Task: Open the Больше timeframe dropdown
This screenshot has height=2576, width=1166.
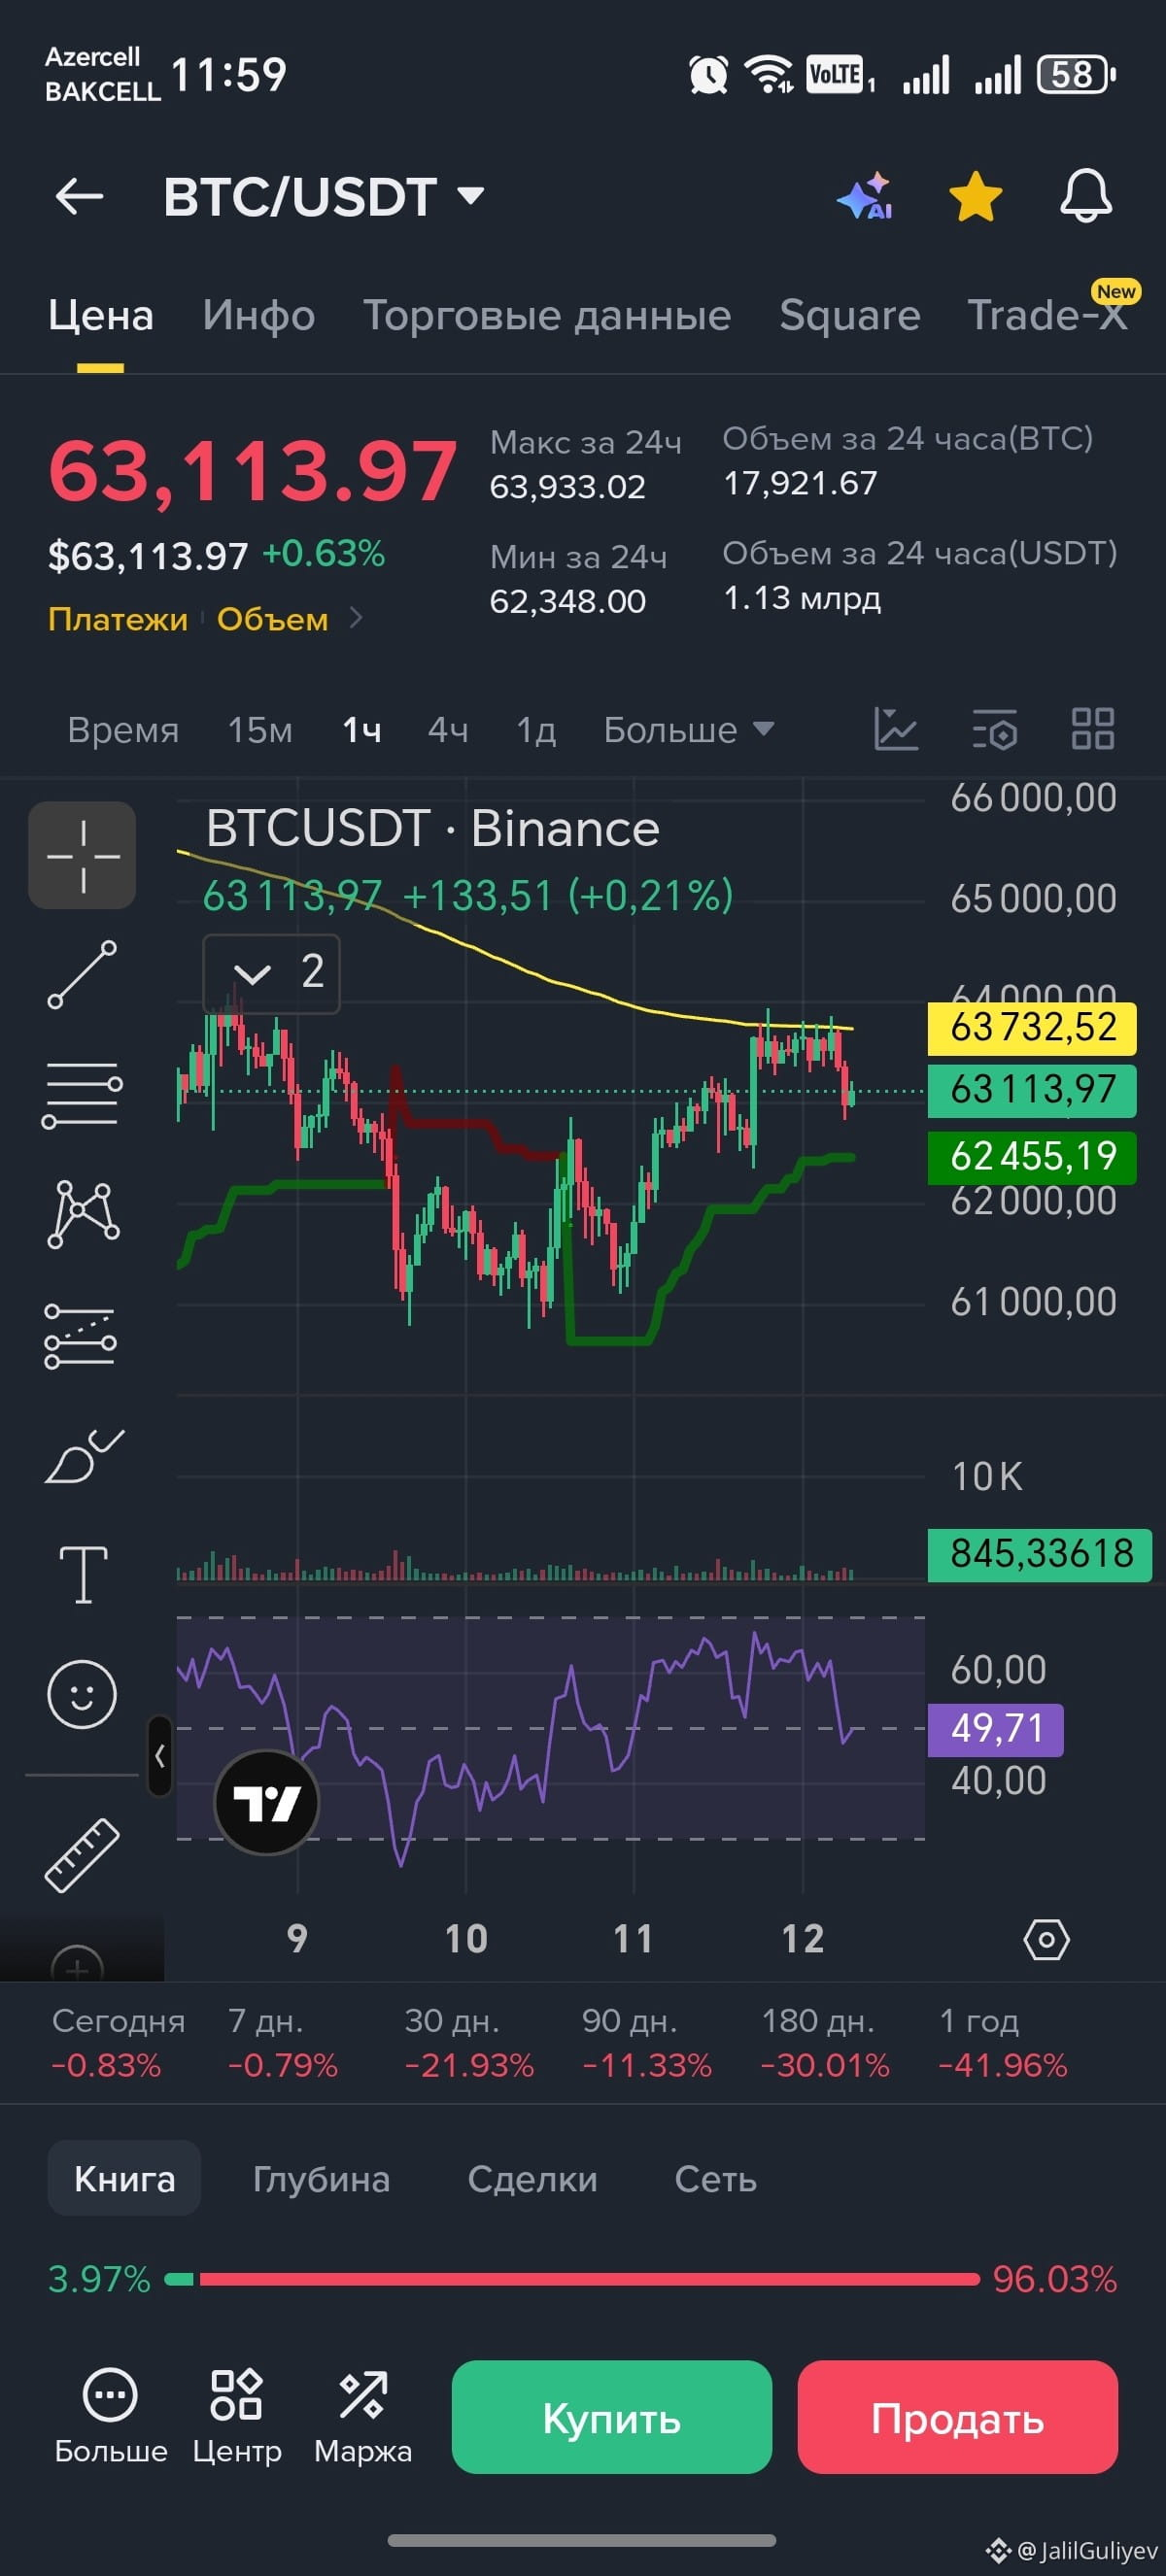Action: 689,730
